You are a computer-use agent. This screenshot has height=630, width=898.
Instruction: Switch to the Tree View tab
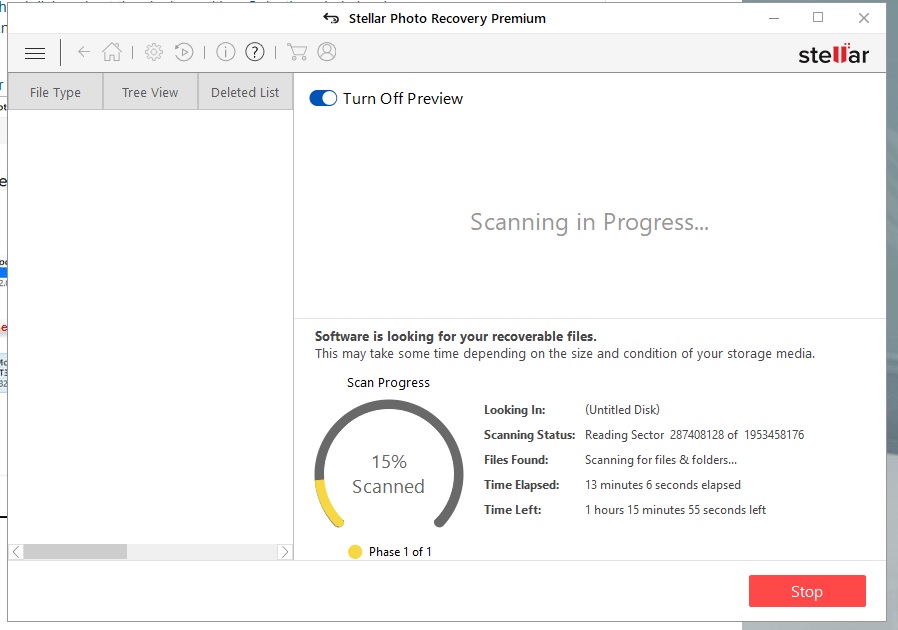pos(150,92)
